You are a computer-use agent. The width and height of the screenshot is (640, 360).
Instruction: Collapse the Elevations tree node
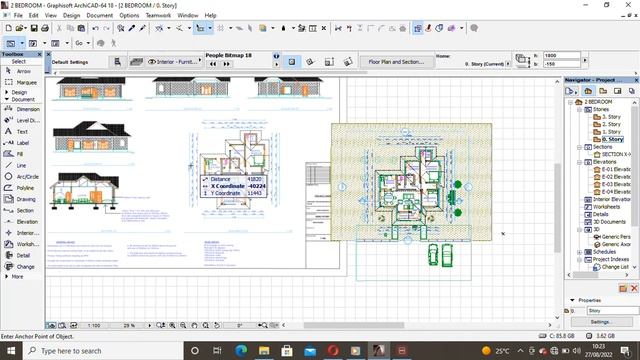click(579, 162)
